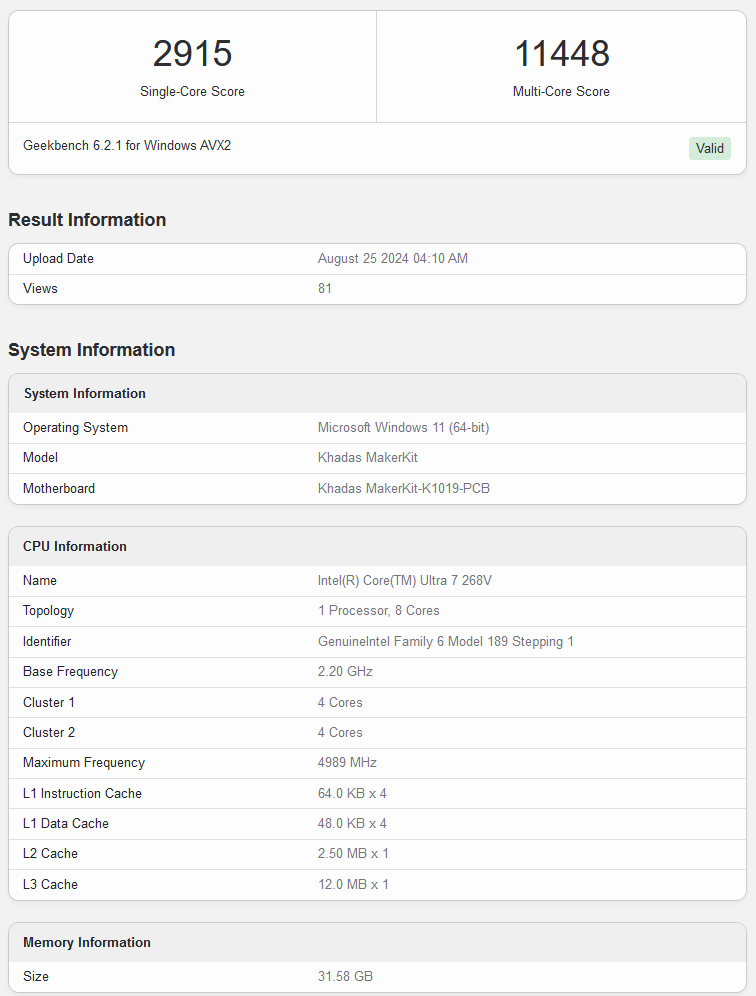Select the upload date August 25 2024 value
Screen dimensions: 756x996
coord(392,259)
